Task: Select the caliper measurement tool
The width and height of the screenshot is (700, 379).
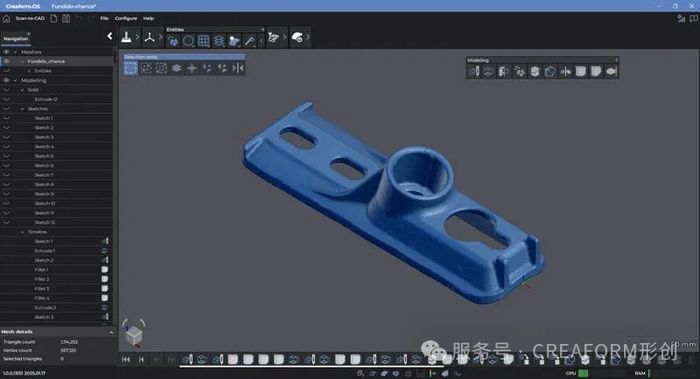Action: pos(250,41)
